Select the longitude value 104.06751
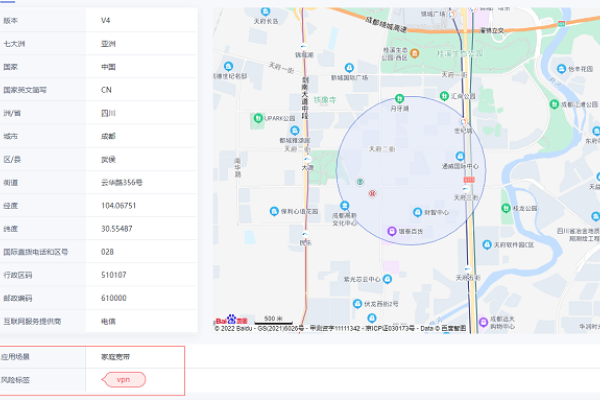Viewport: 600px width, 400px height. point(119,206)
